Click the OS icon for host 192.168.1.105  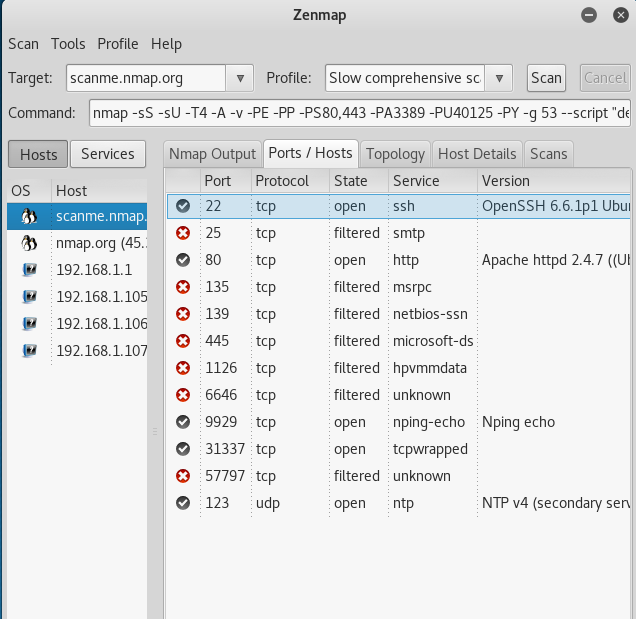coord(29,297)
